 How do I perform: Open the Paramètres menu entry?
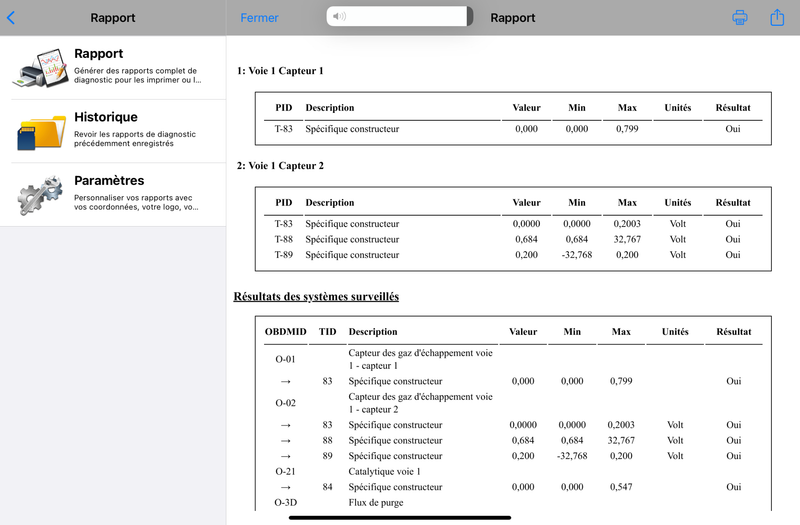point(113,194)
